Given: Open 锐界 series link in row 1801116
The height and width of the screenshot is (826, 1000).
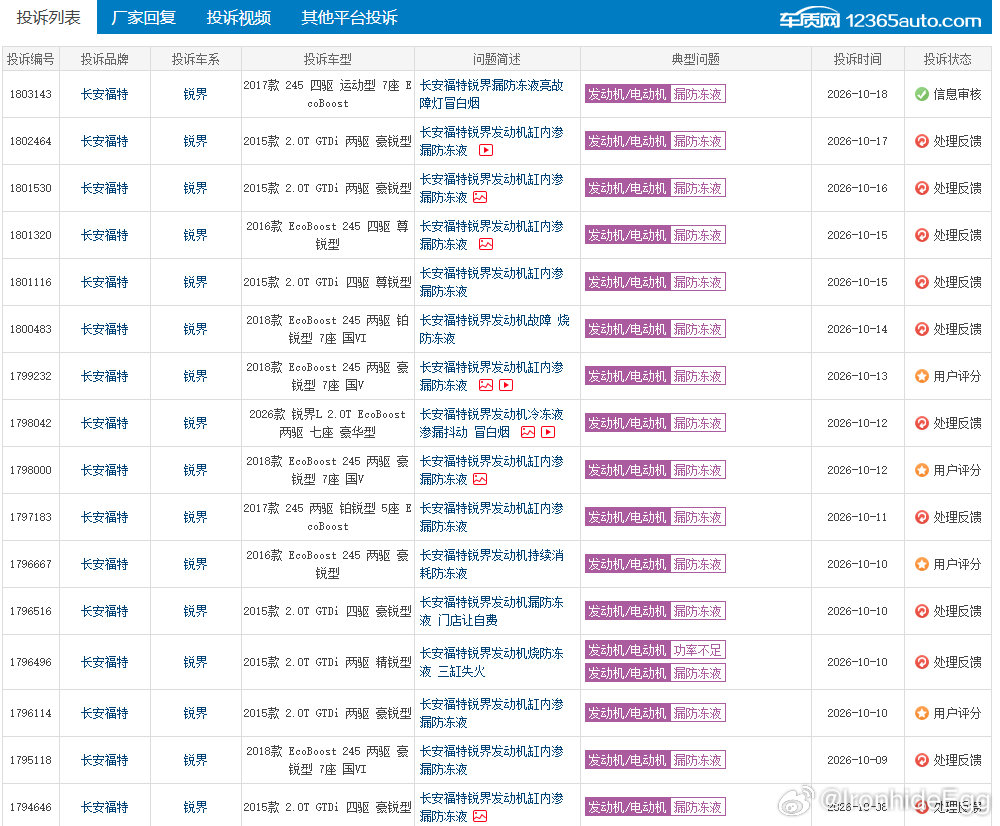Looking at the screenshot, I should (x=195, y=282).
